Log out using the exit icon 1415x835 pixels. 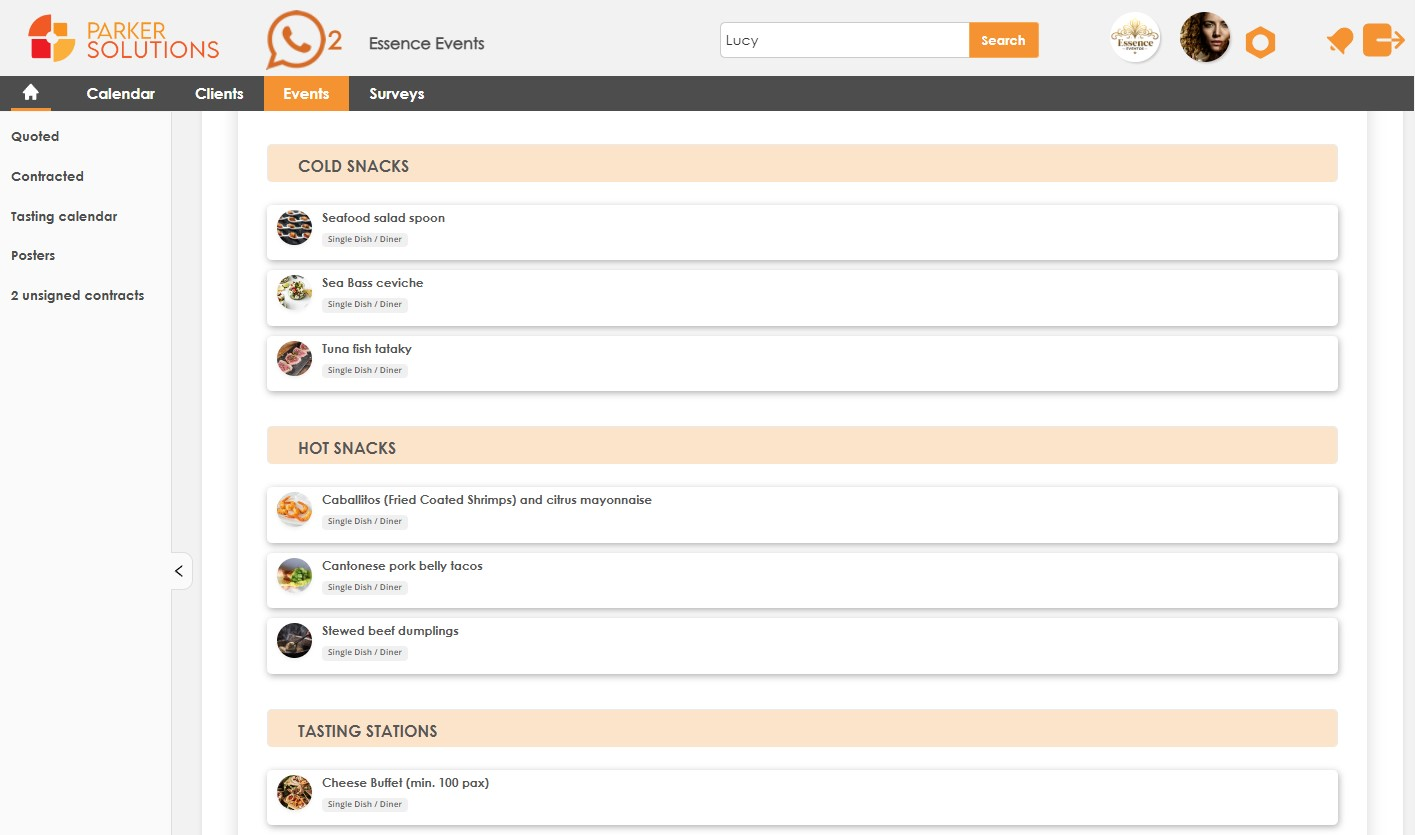[x=1384, y=40]
